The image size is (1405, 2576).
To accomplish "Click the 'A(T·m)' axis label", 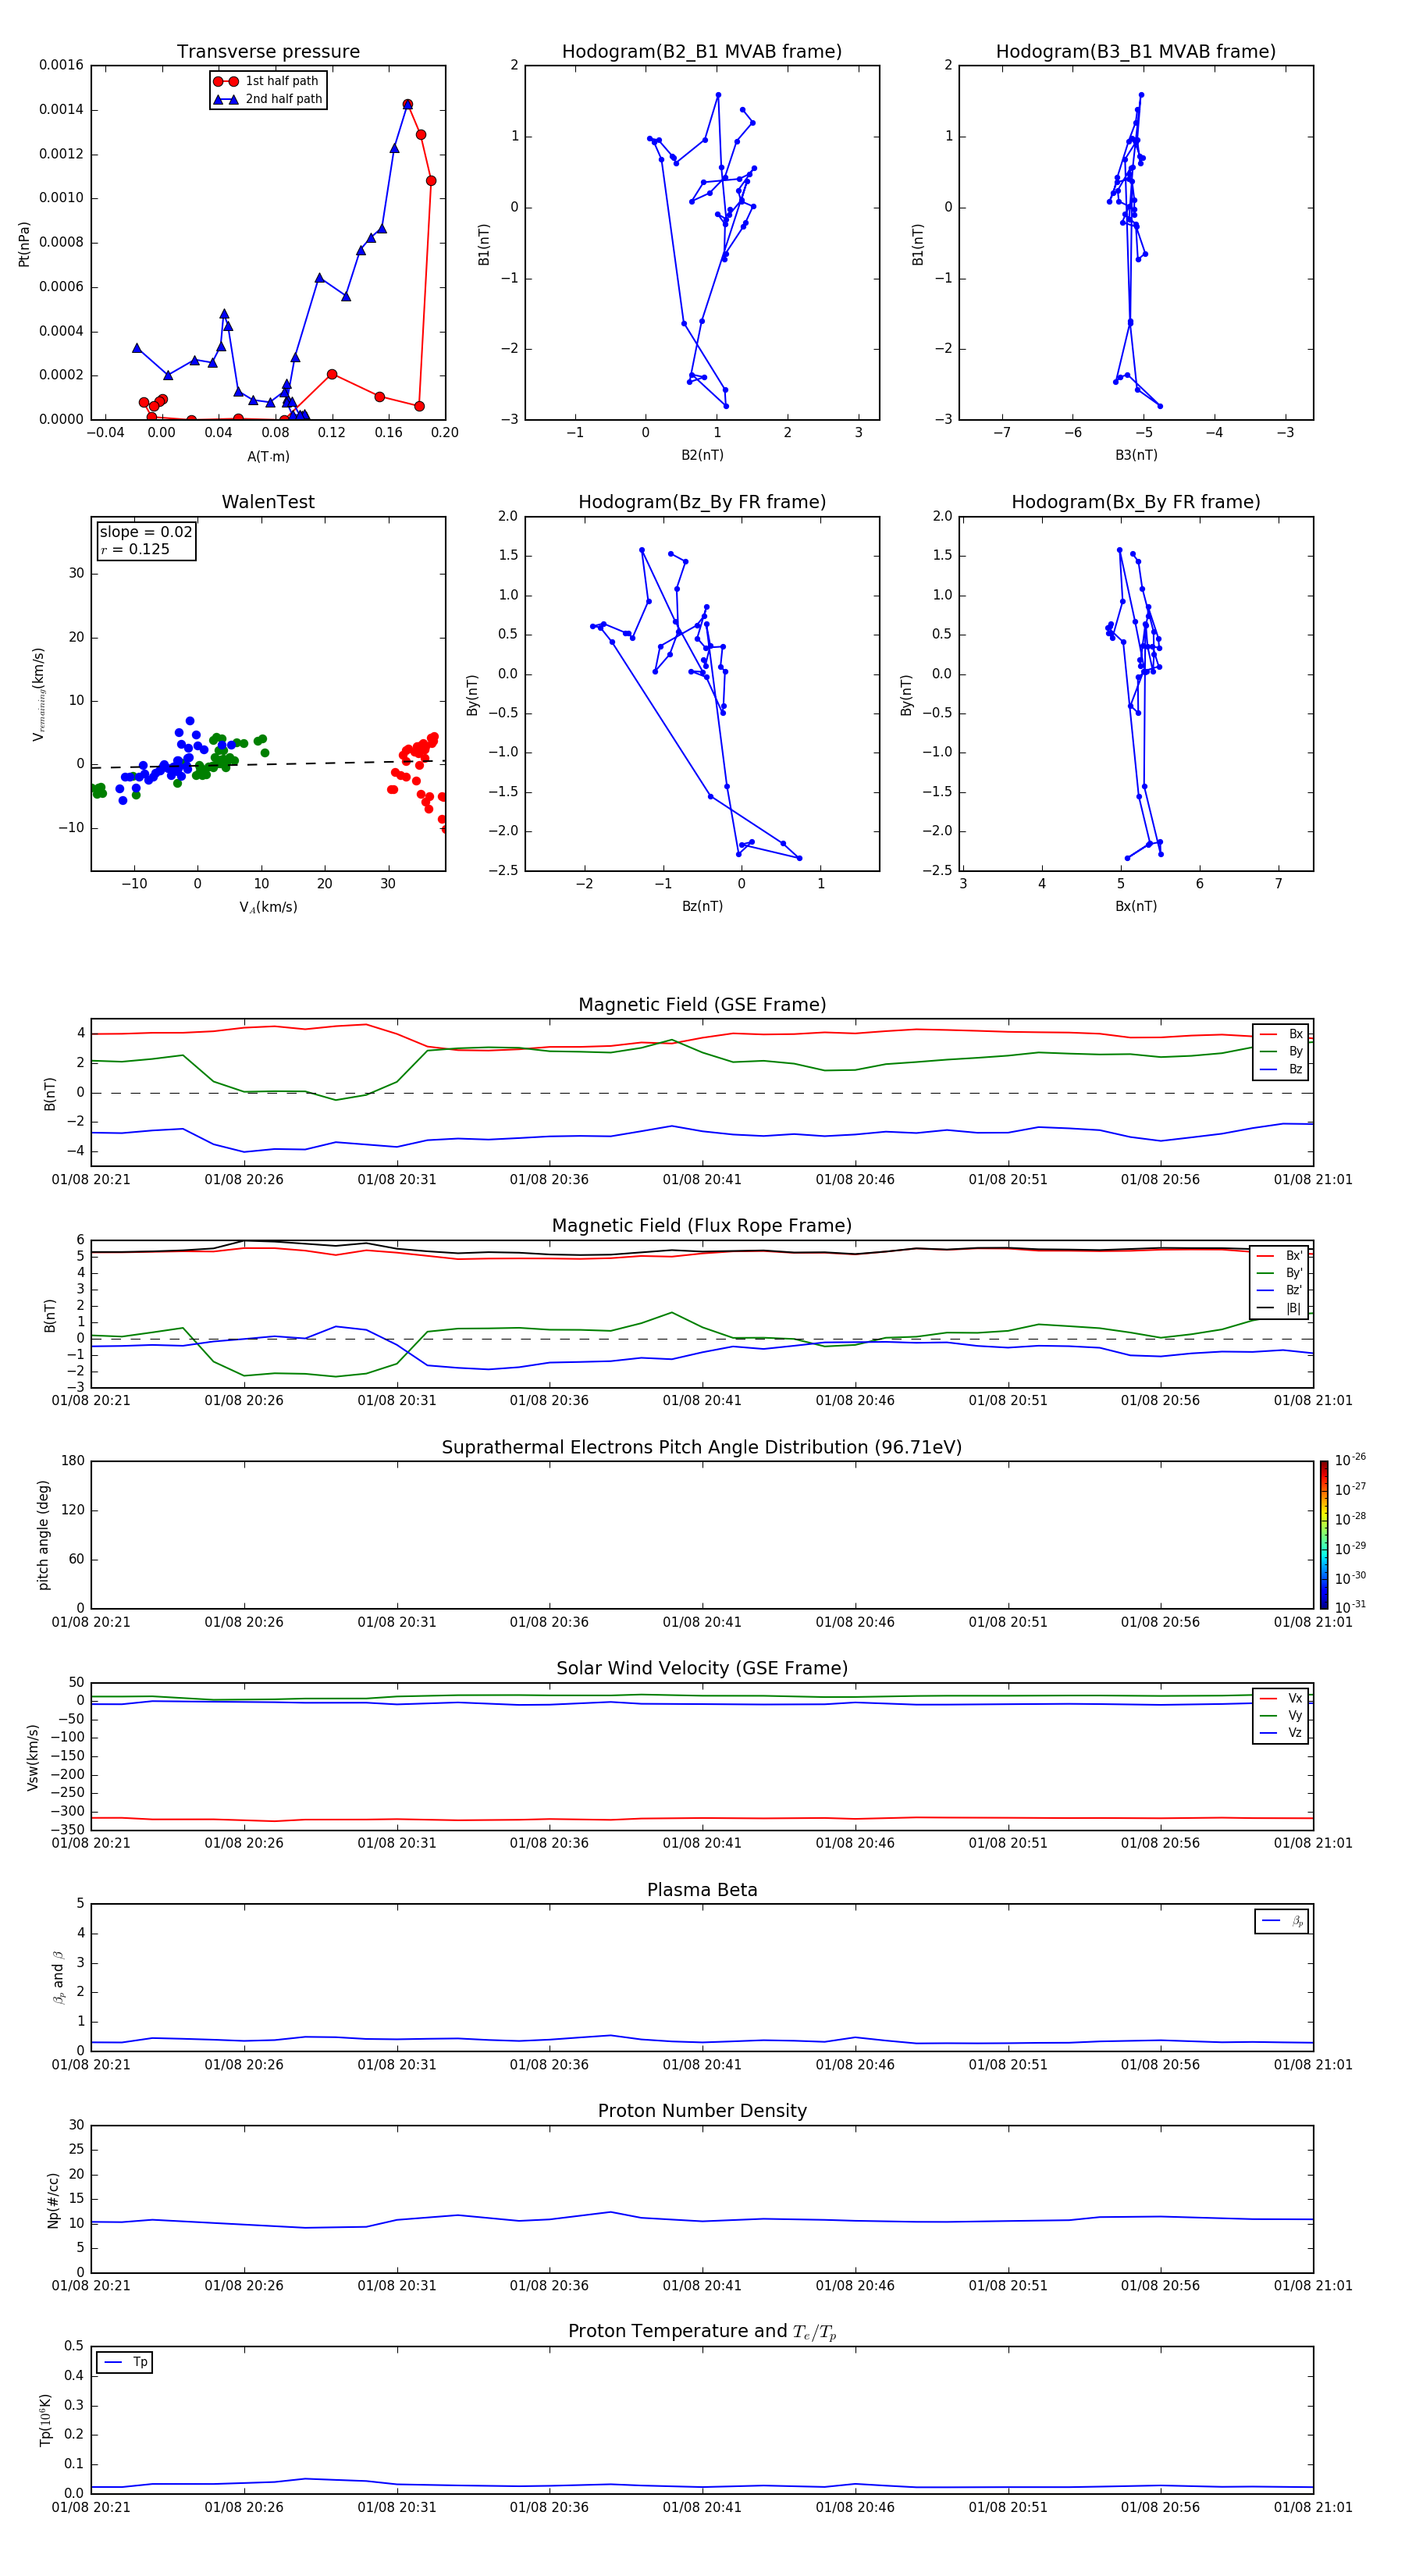I will point(268,456).
